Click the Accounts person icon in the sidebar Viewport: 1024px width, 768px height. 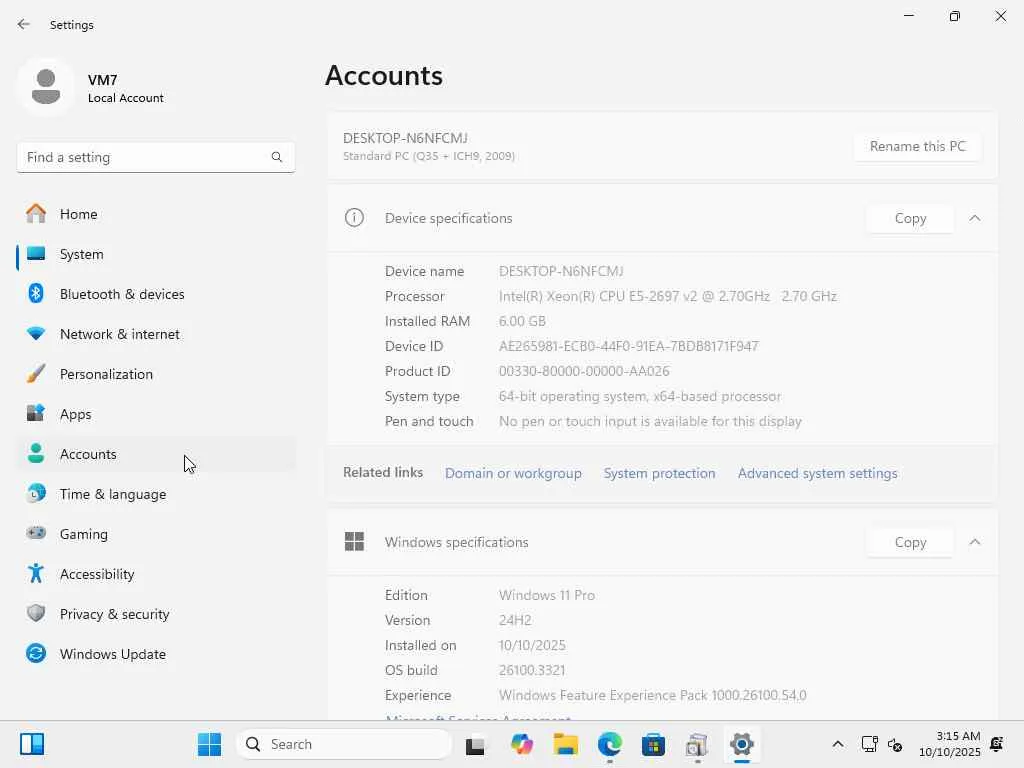[36, 453]
